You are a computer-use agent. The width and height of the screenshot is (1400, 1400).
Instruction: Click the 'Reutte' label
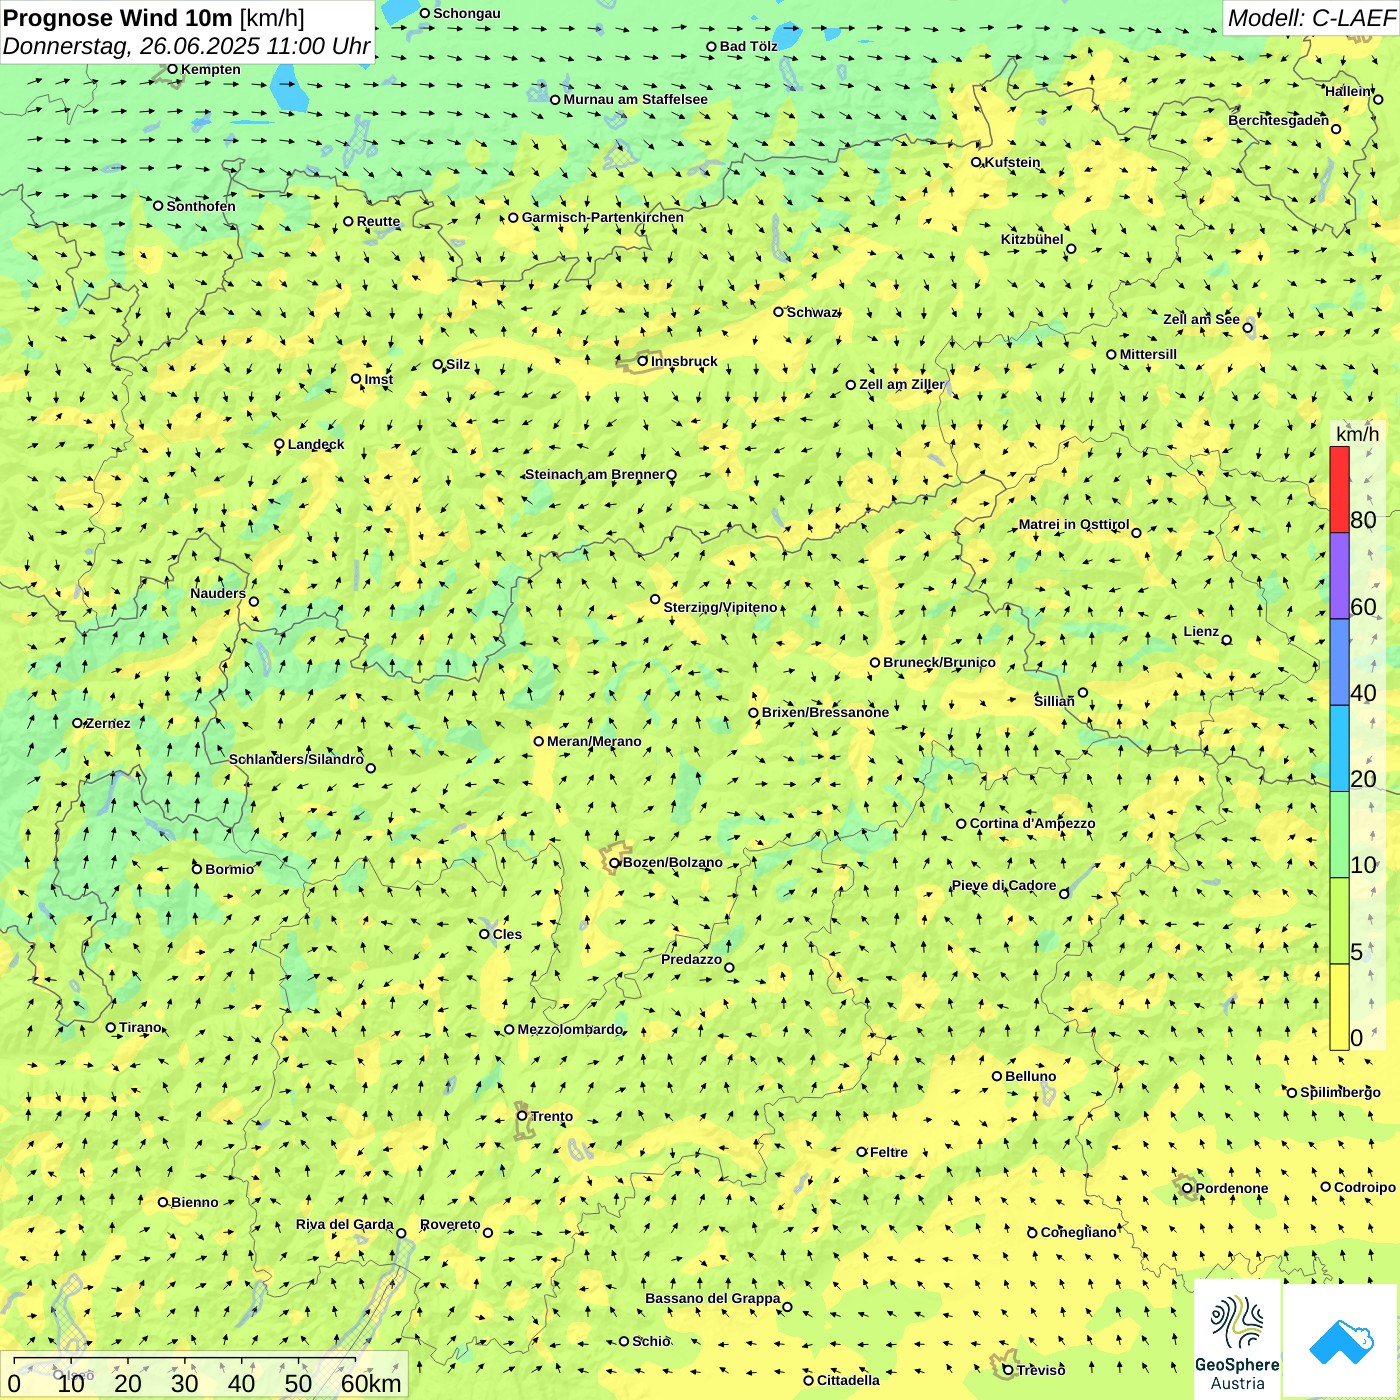378,222
